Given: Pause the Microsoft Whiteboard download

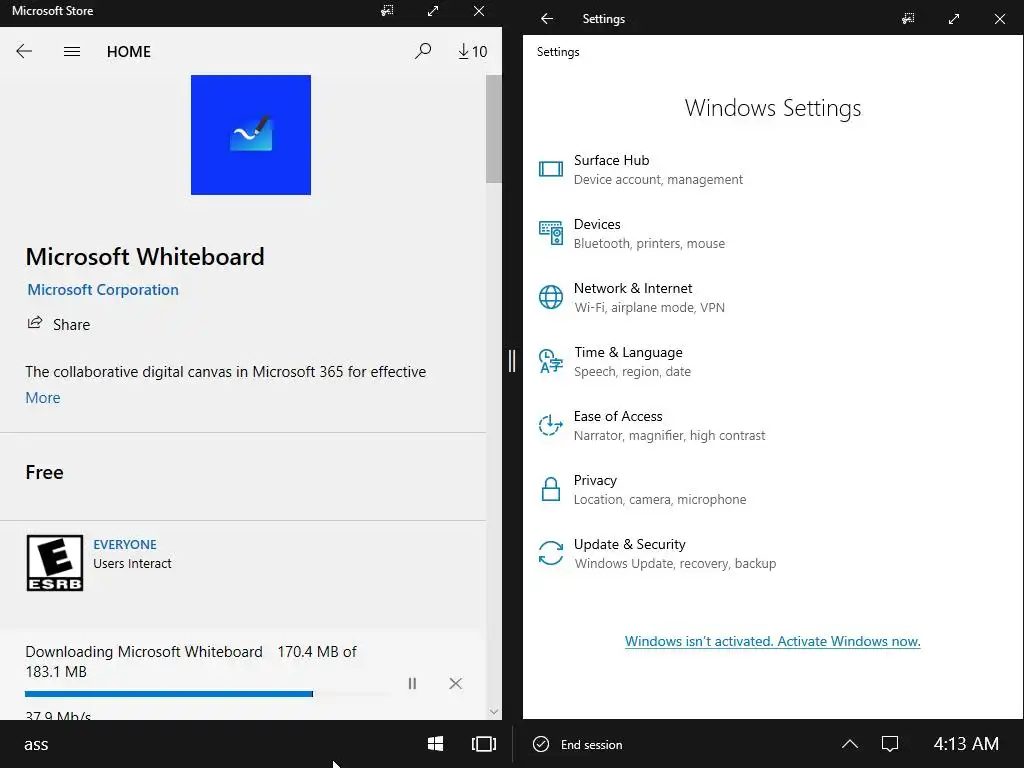Looking at the screenshot, I should tap(412, 683).
